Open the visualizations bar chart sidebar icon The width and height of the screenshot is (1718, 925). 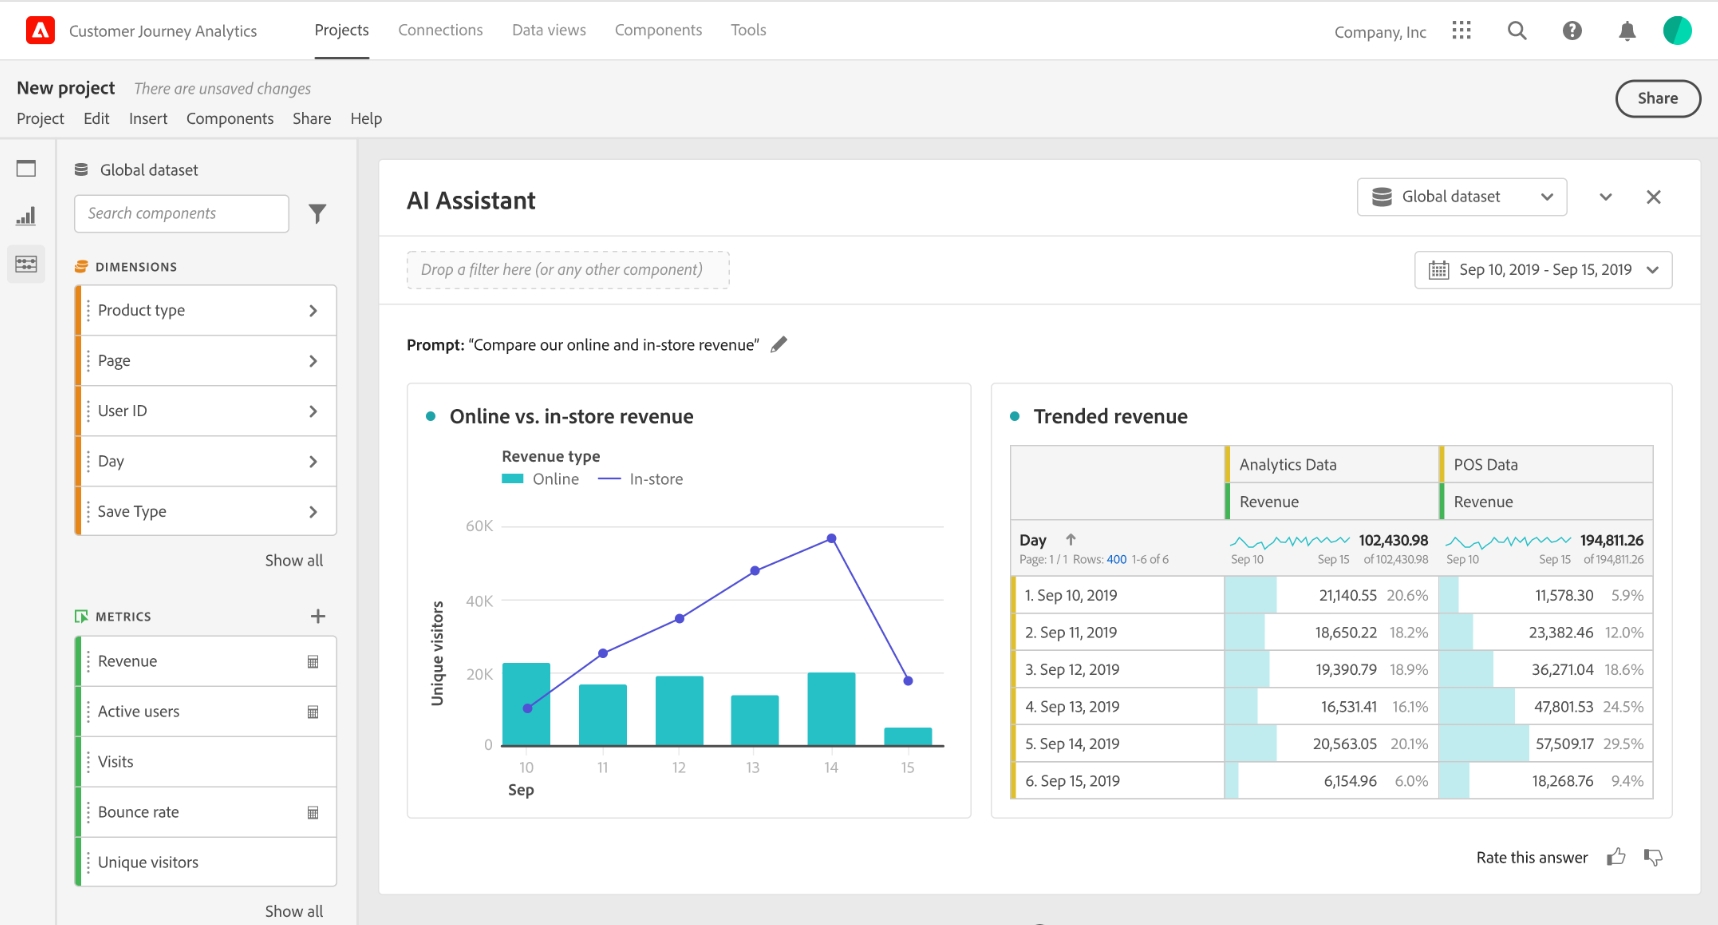(26, 216)
